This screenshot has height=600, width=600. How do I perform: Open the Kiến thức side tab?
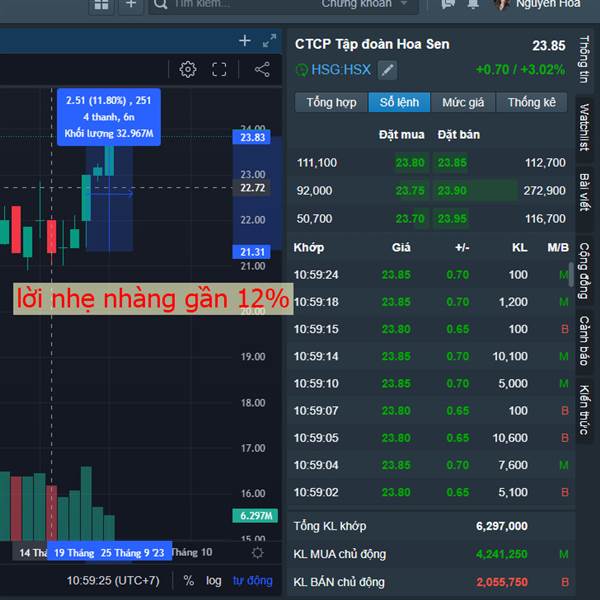click(584, 410)
